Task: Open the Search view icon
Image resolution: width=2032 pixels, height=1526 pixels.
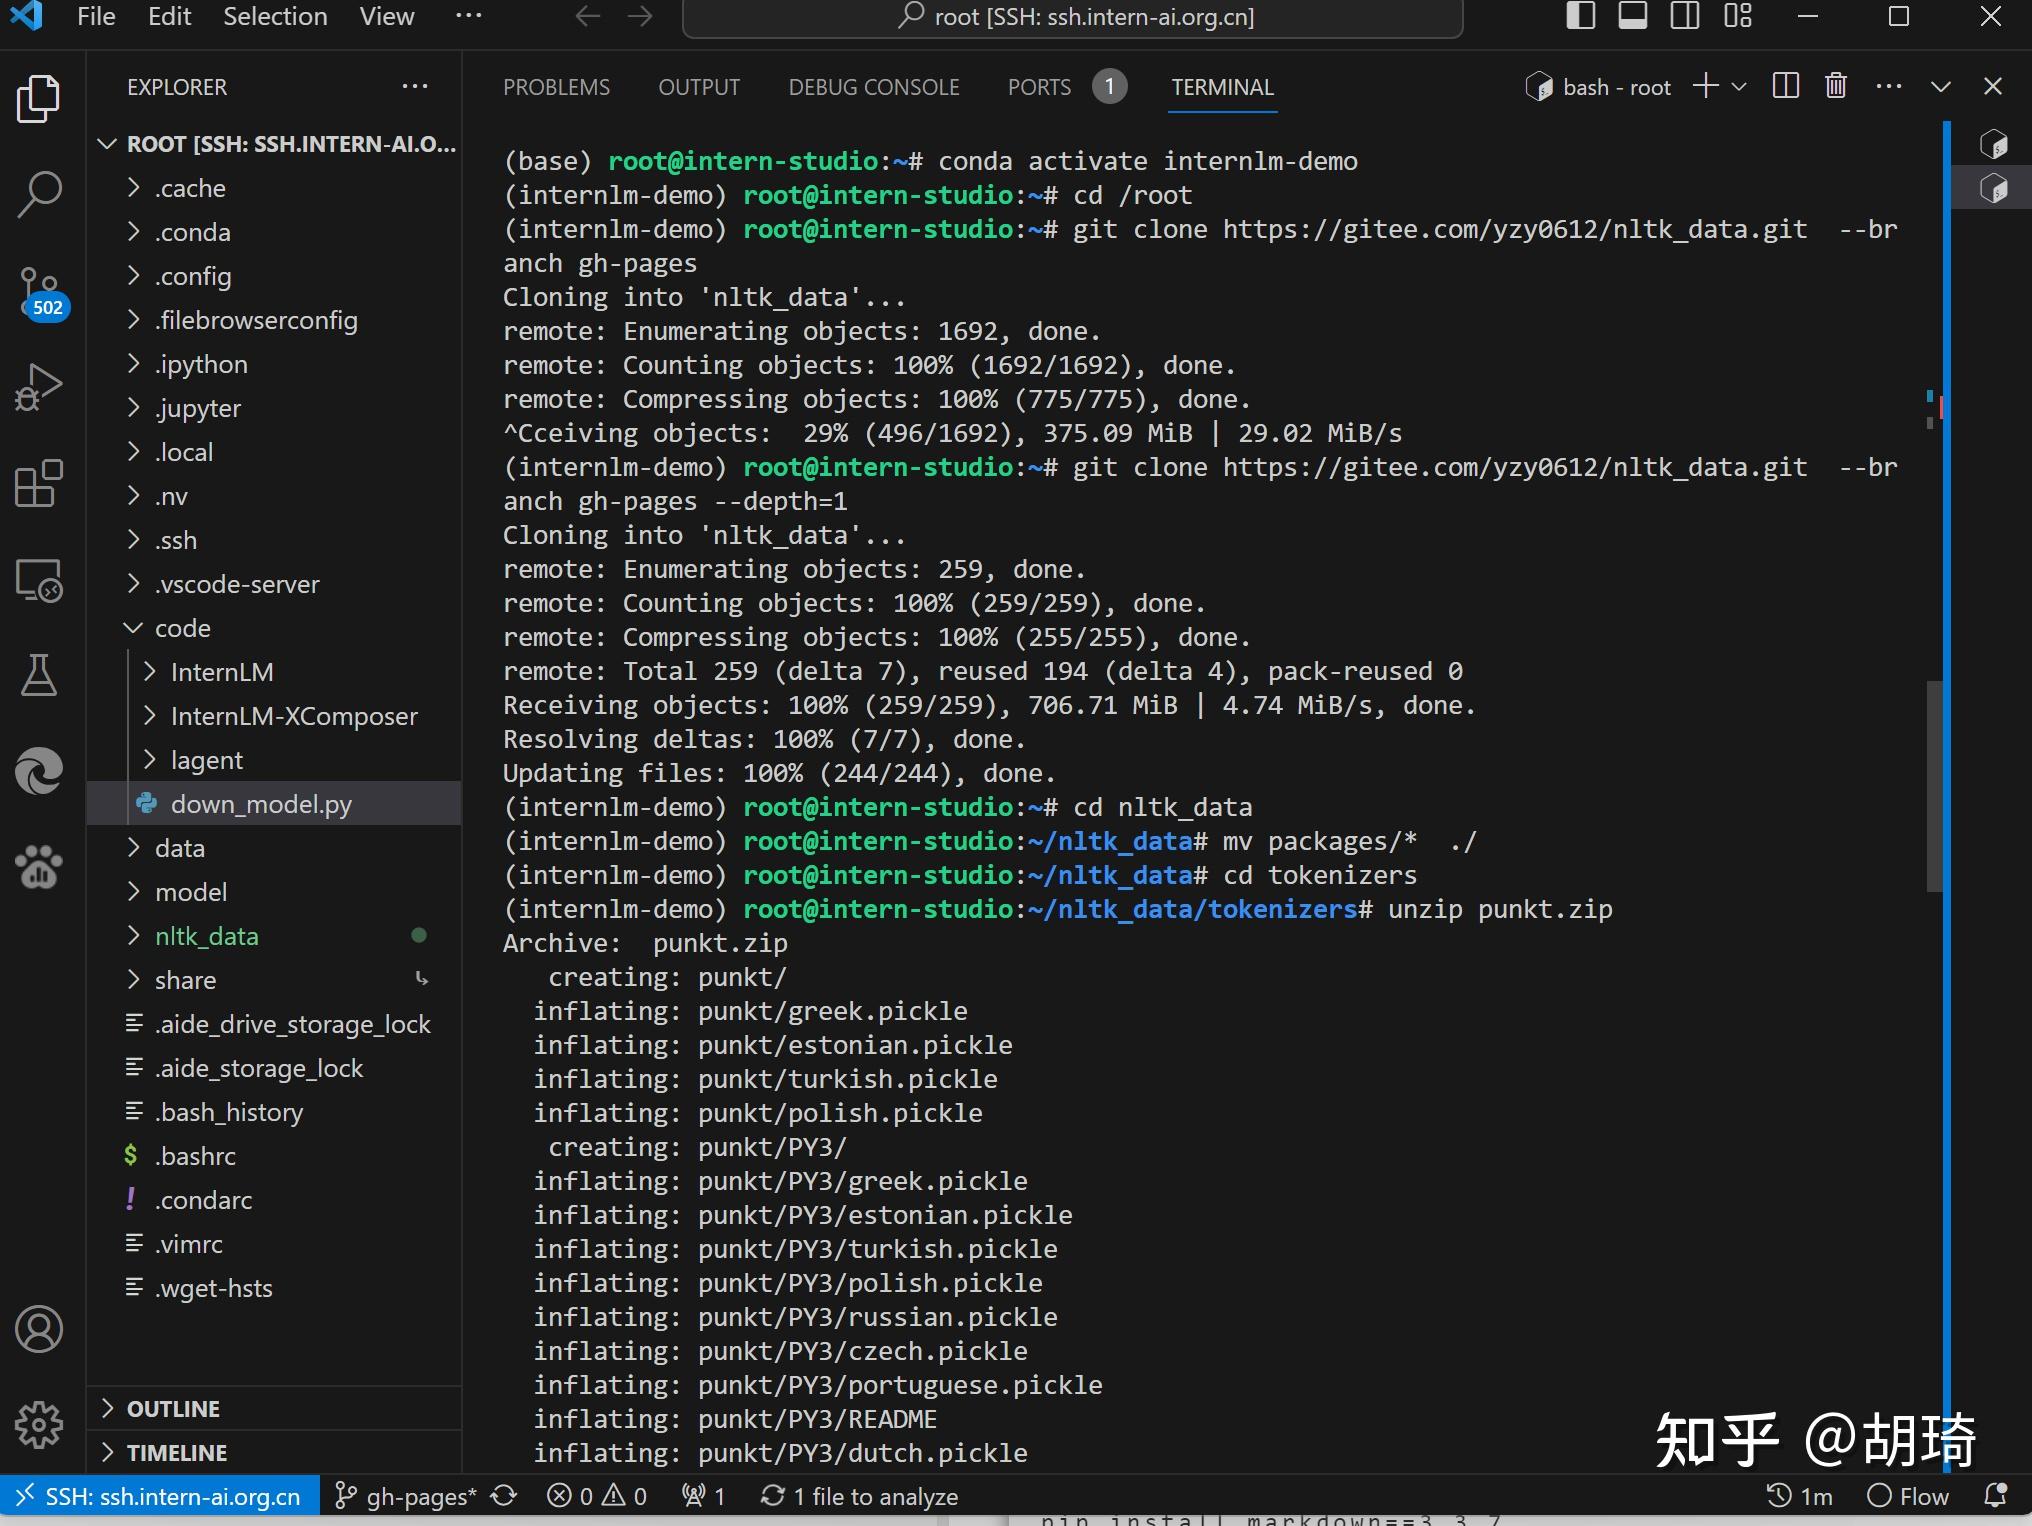Action: coord(39,194)
